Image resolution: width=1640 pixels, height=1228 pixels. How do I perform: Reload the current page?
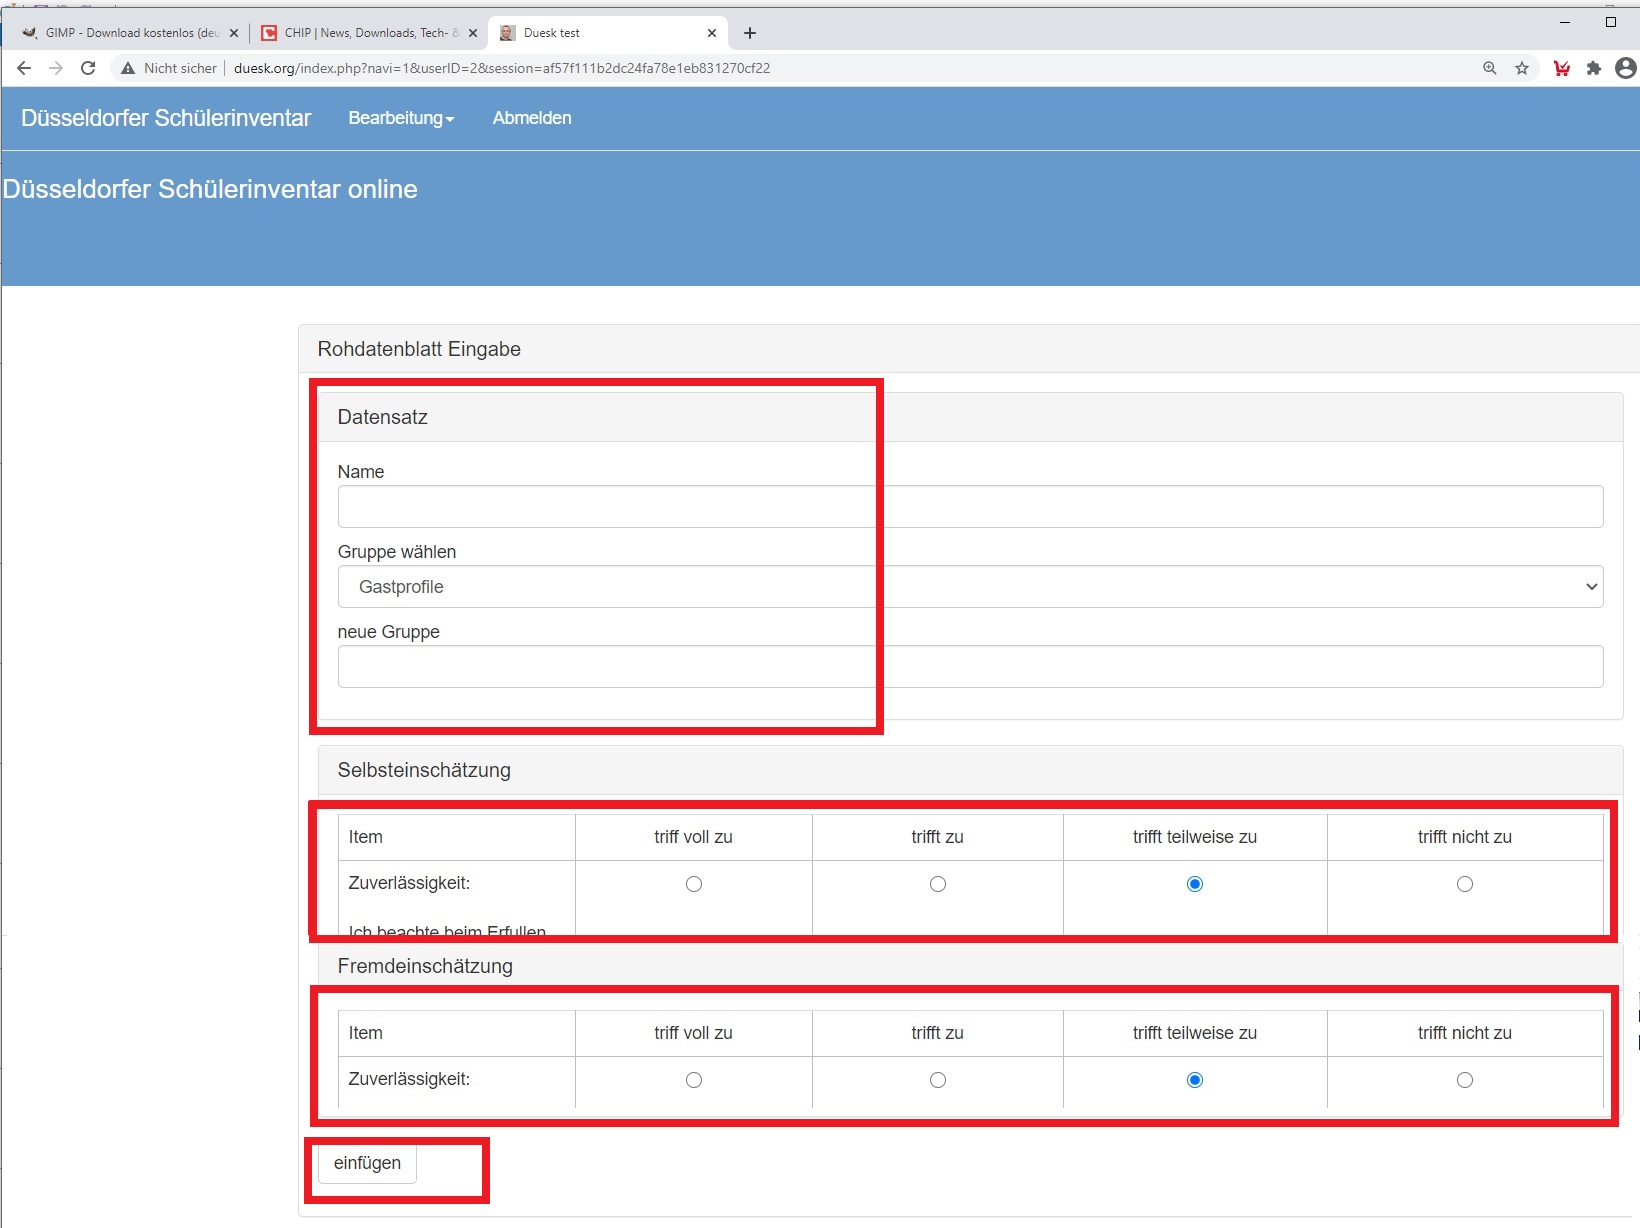point(88,68)
